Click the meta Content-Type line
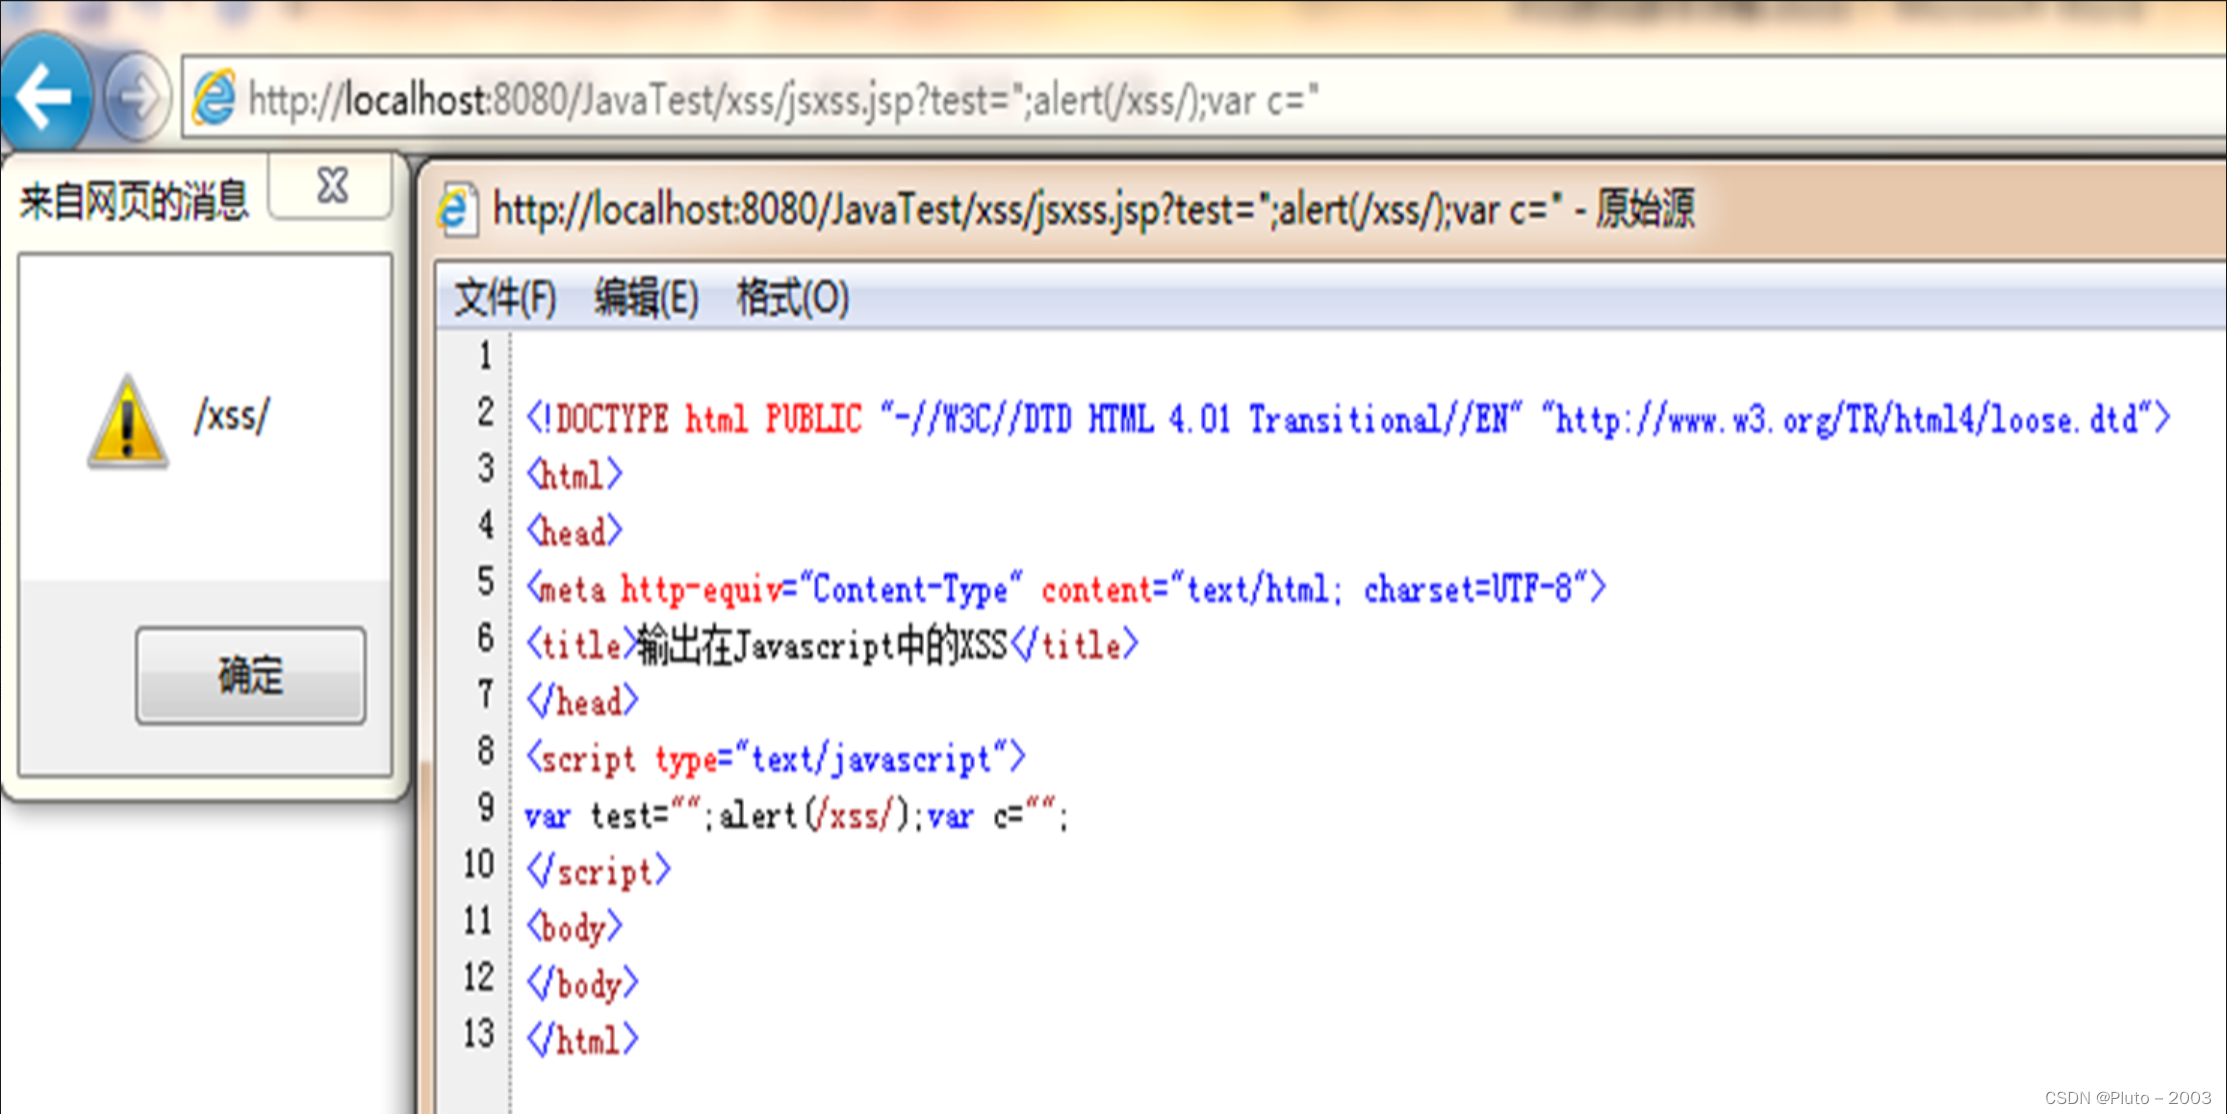Viewport: 2227px width, 1114px height. coord(1066,588)
